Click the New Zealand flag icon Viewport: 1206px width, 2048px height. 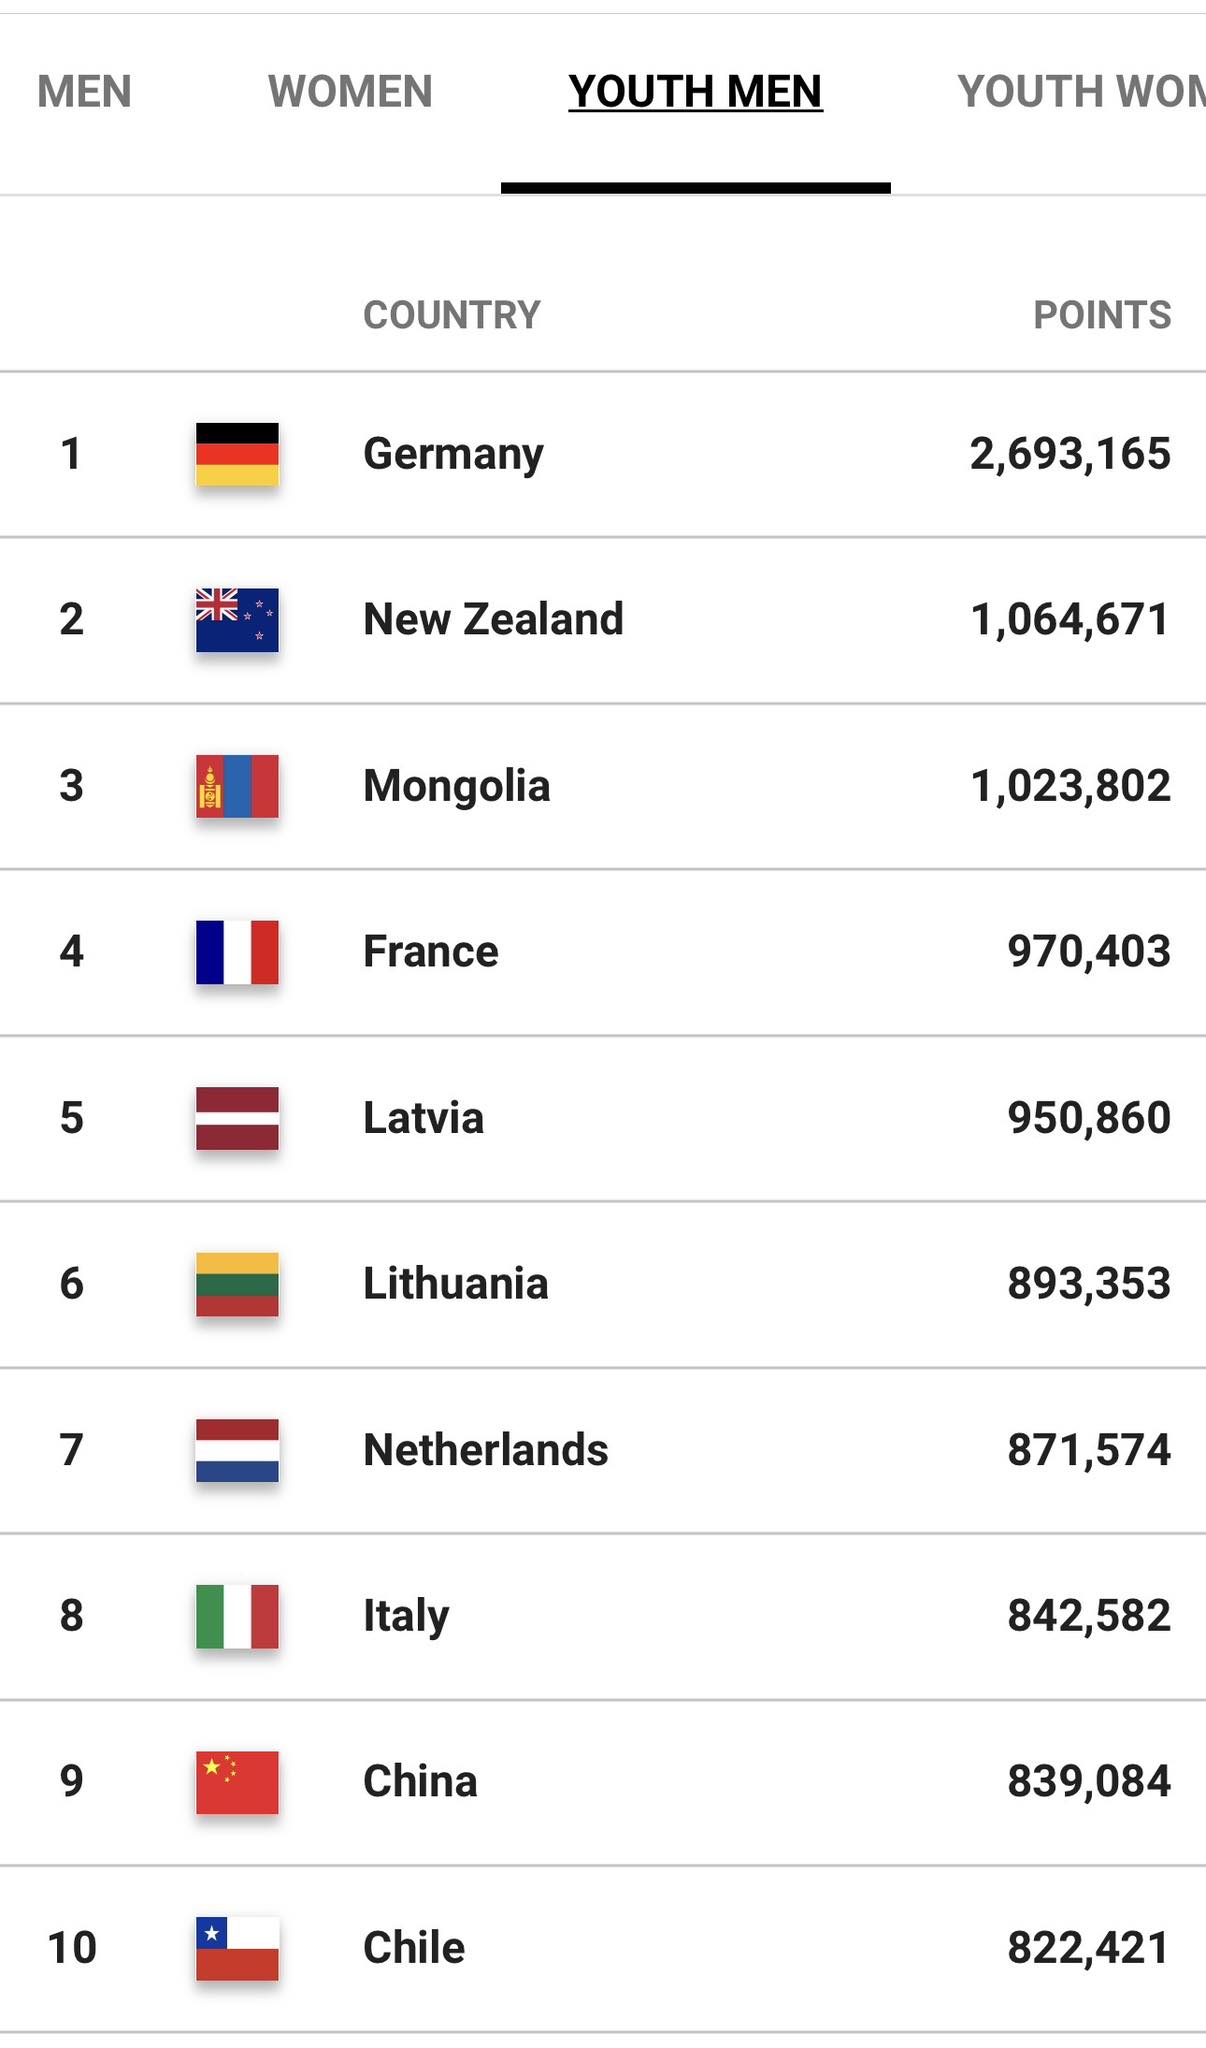point(237,620)
